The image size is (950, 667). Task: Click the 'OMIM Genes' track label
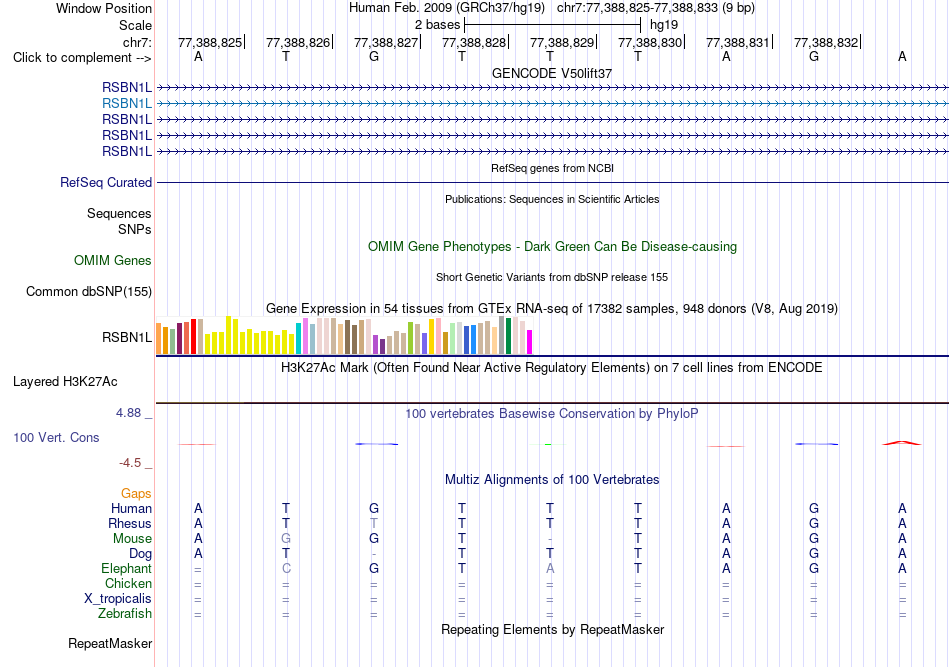click(113, 260)
